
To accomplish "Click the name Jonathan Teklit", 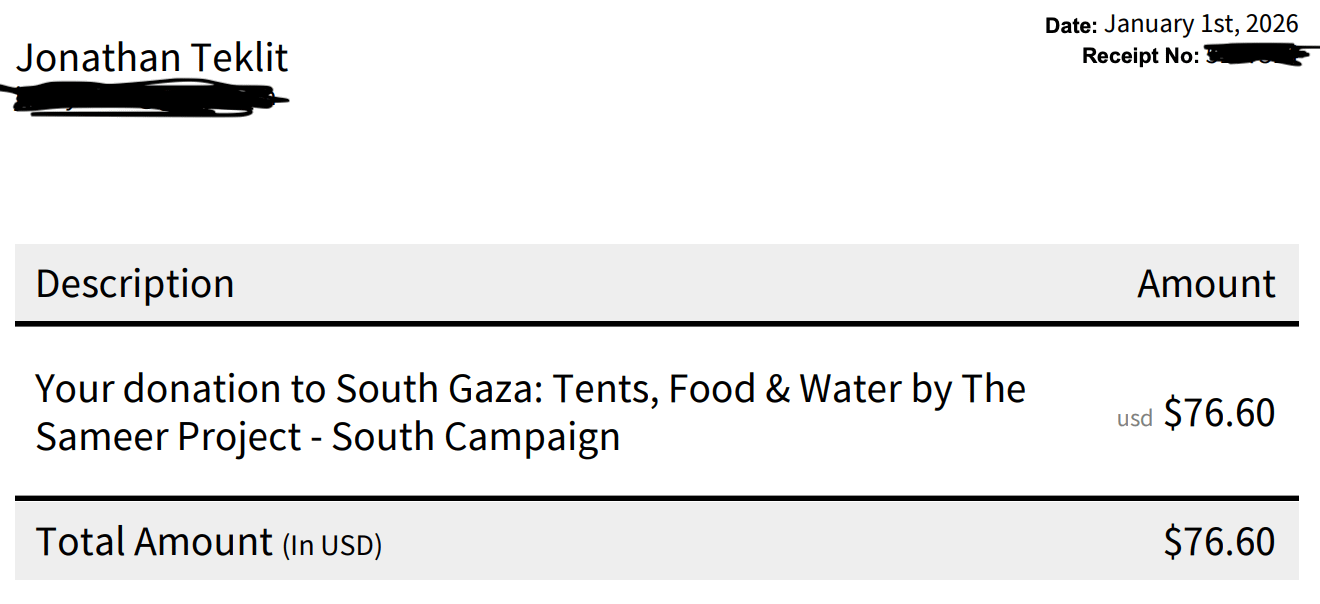I will click(x=152, y=58).
